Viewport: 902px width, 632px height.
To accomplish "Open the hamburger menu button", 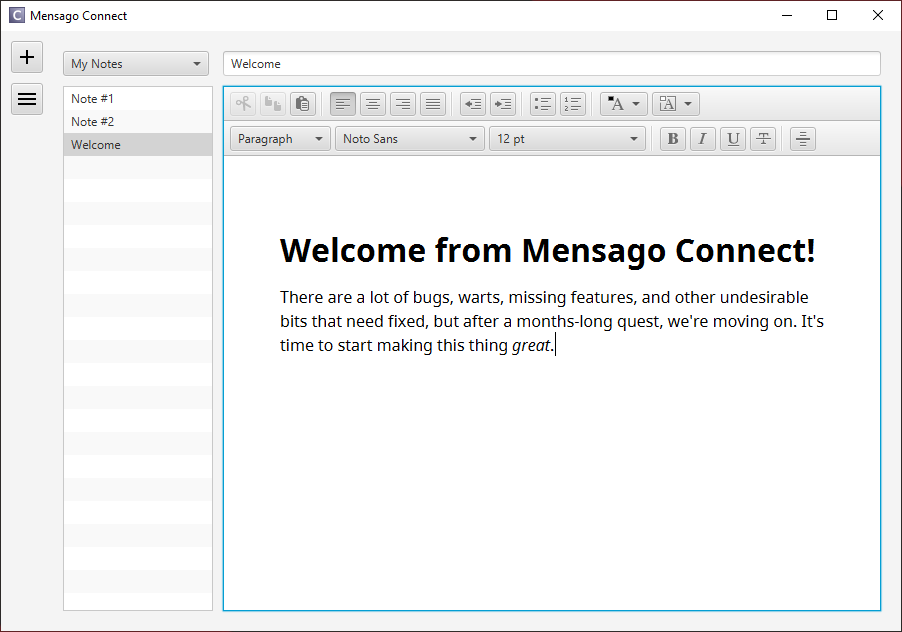I will [27, 99].
